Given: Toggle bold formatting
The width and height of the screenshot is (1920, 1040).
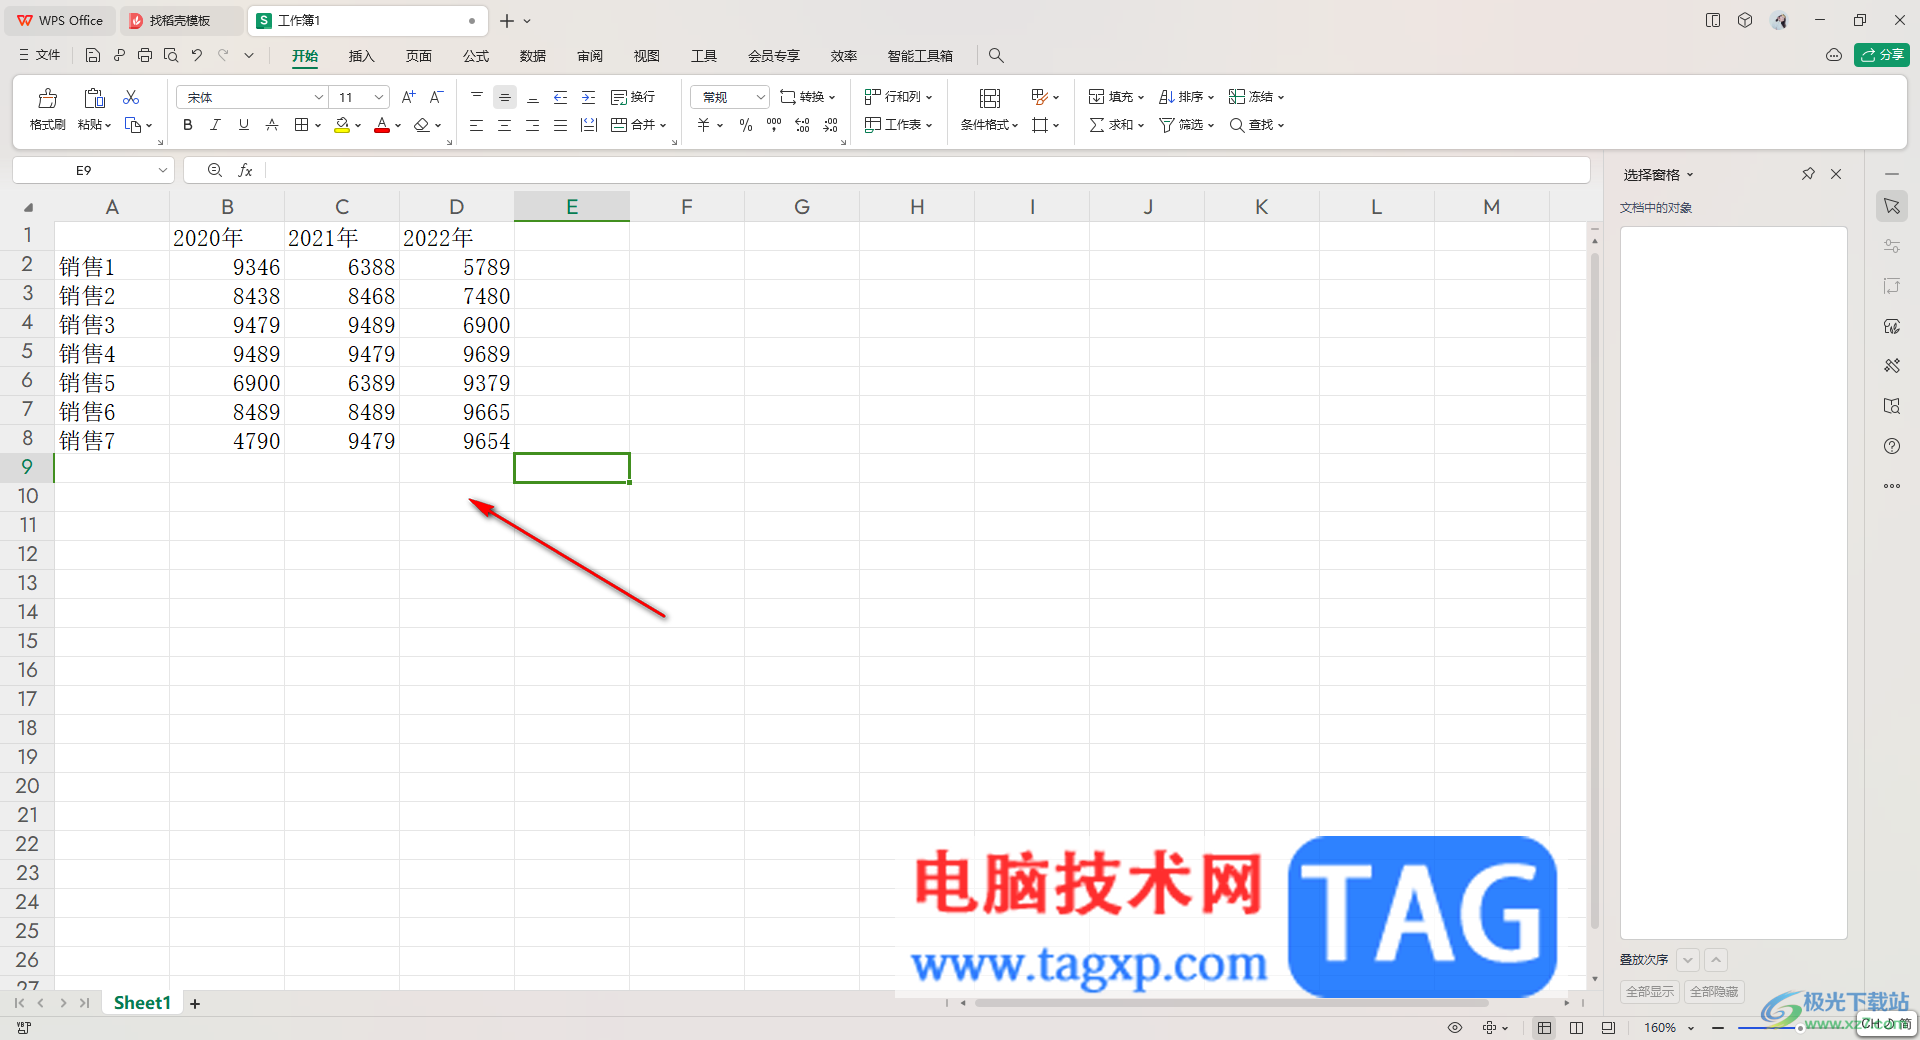Looking at the screenshot, I should coord(188,125).
